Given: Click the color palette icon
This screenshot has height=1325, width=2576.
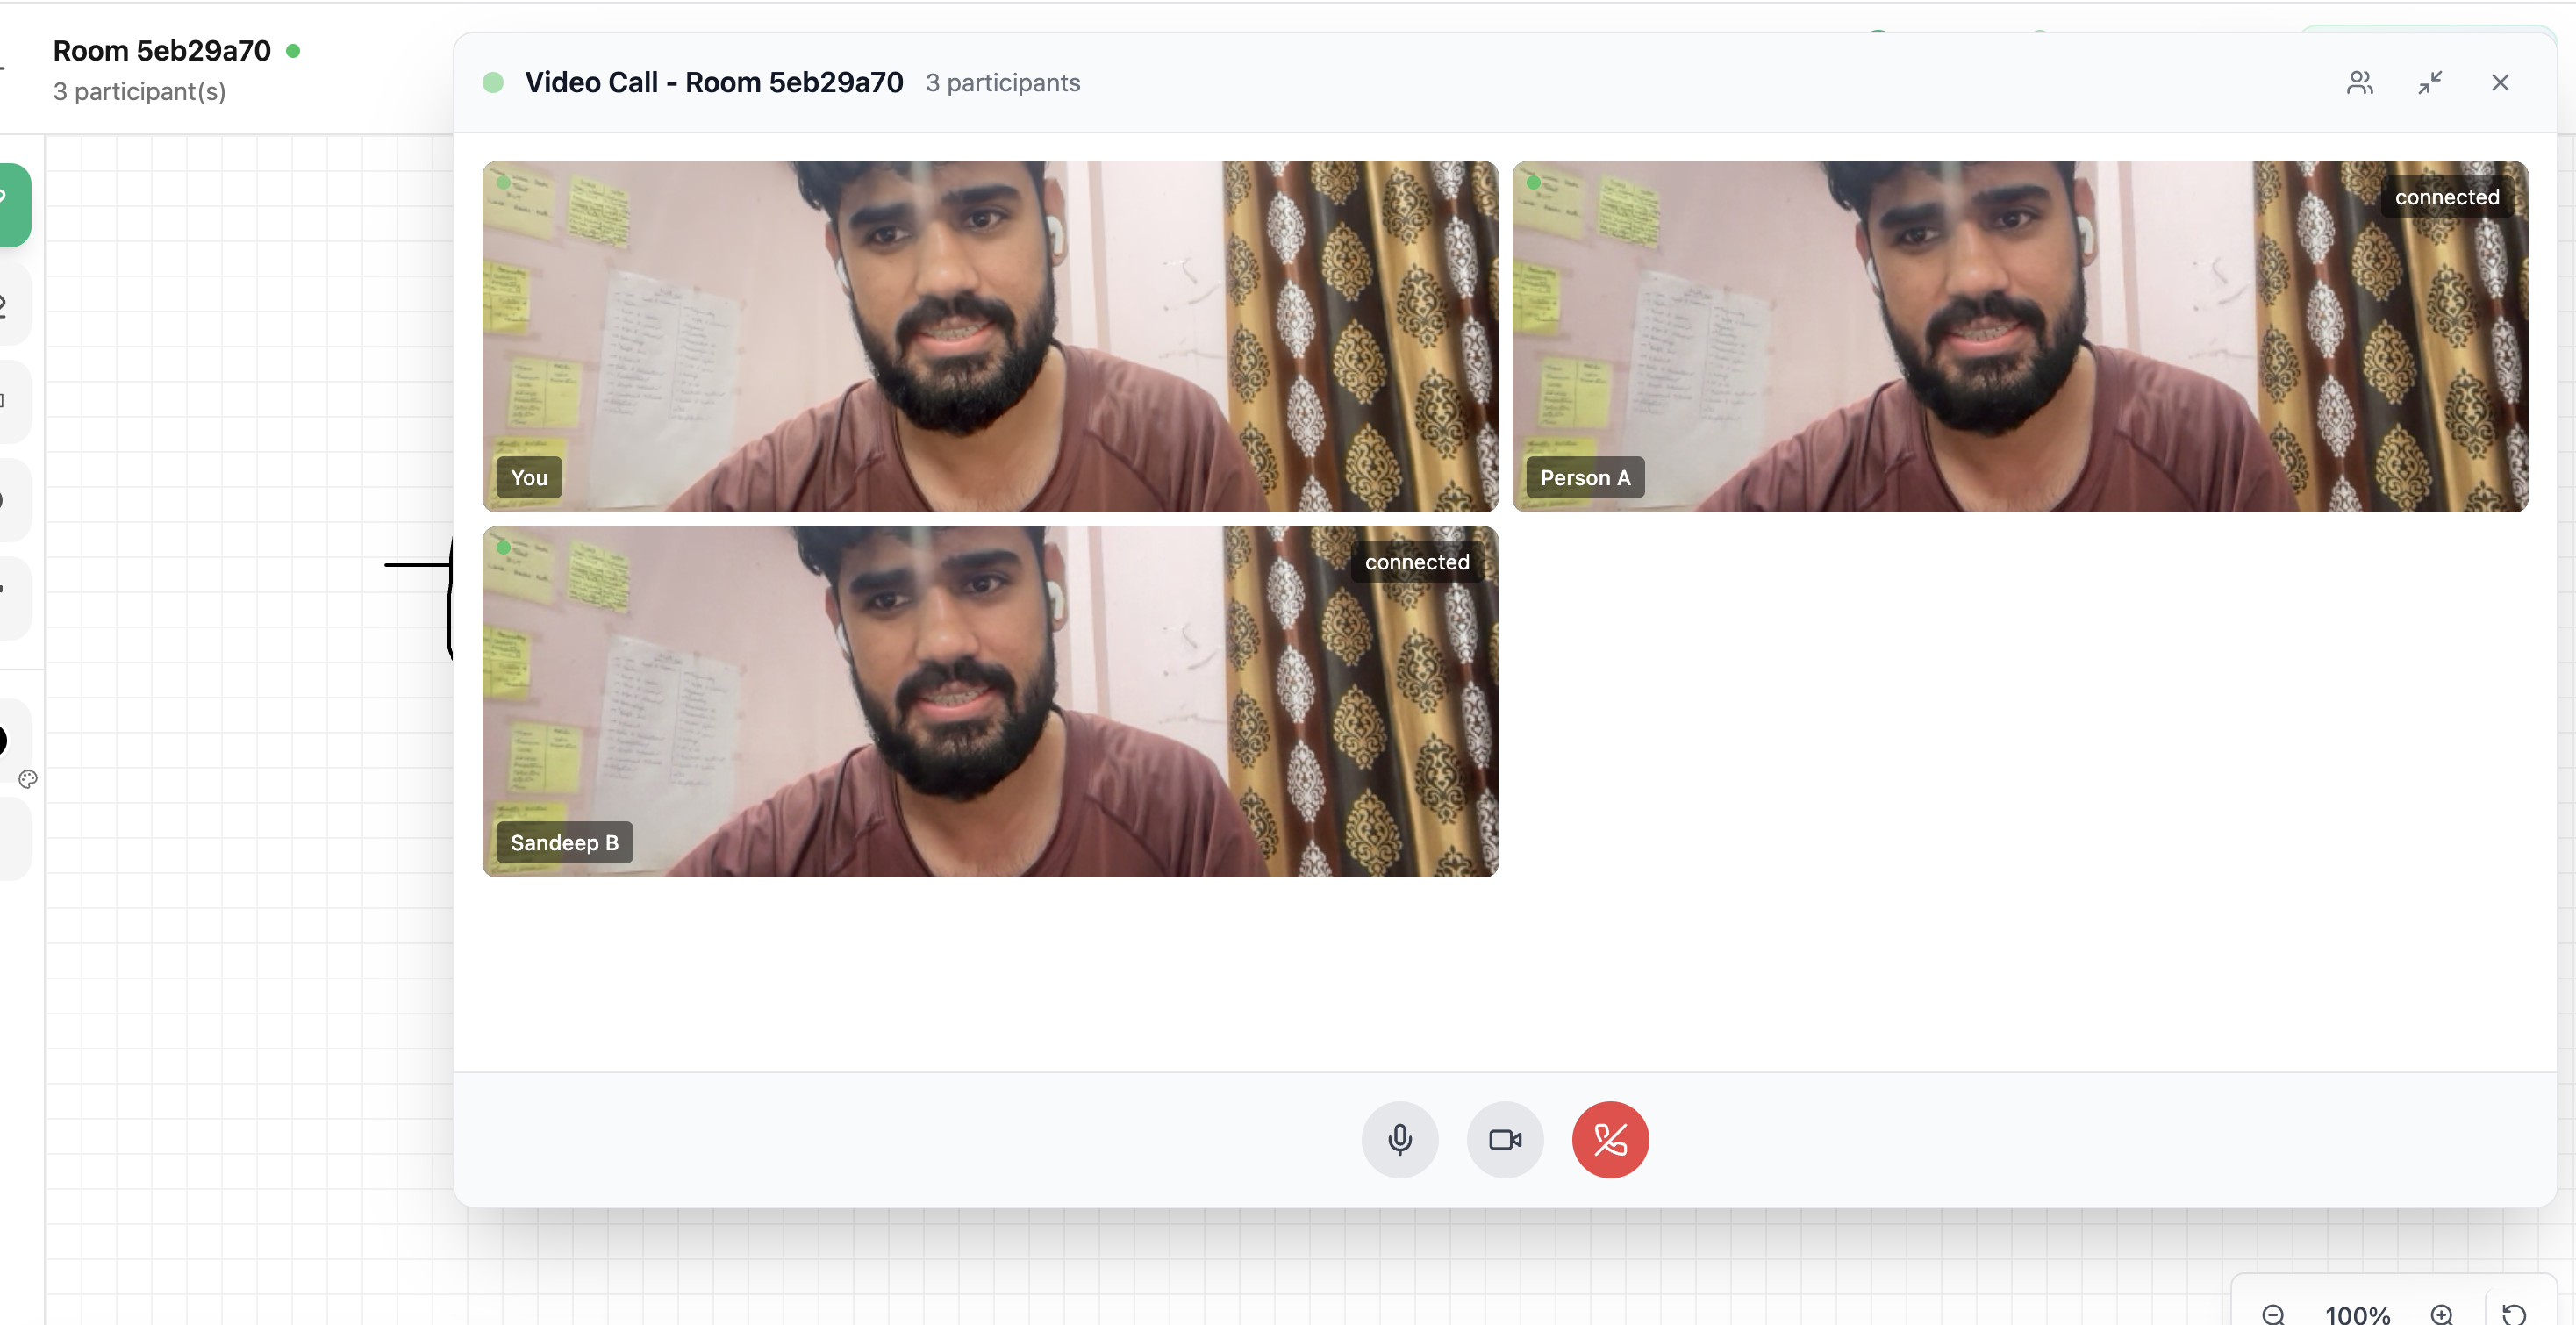Looking at the screenshot, I should click(28, 779).
